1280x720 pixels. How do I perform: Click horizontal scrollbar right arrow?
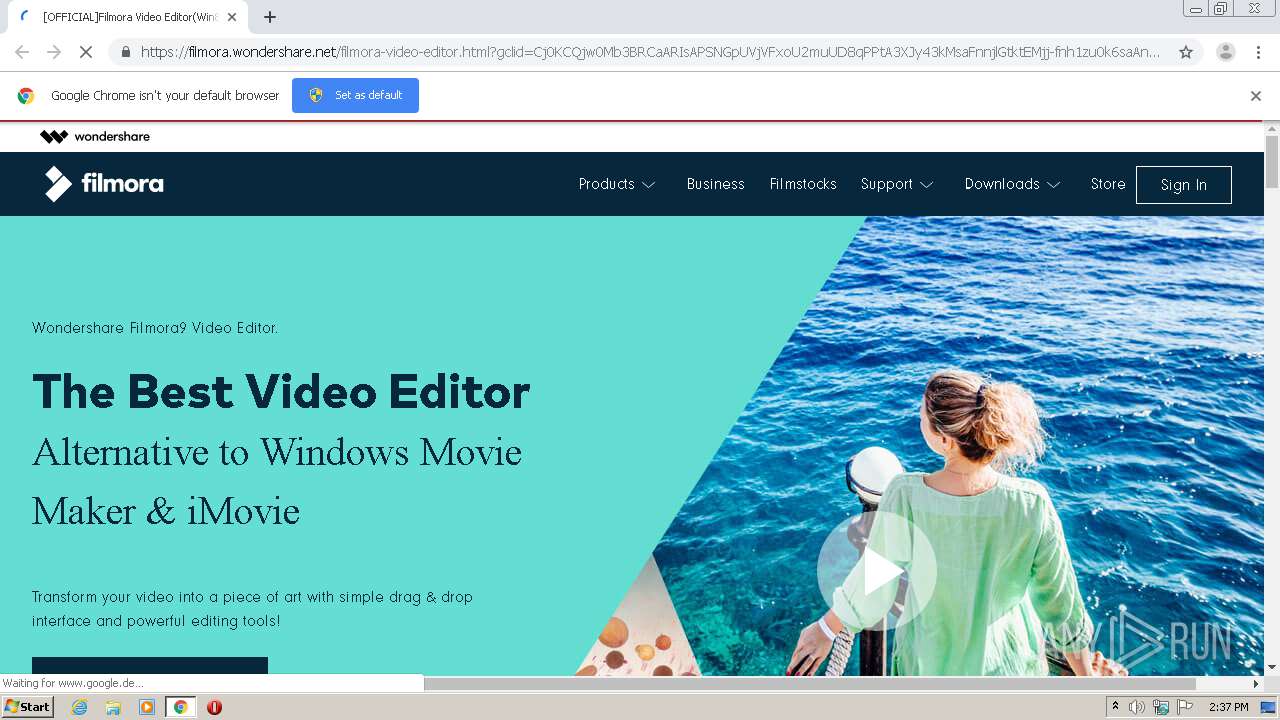point(1257,684)
